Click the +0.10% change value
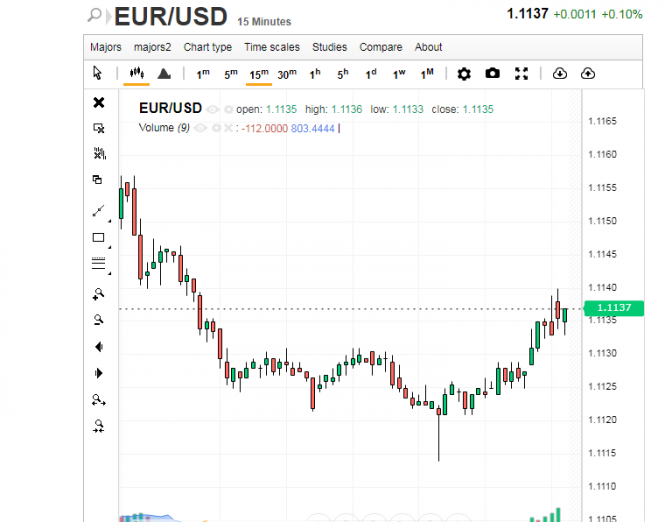 click(x=622, y=14)
